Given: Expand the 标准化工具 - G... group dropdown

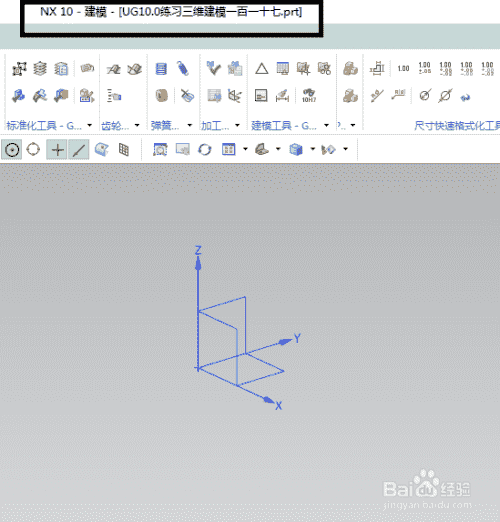Looking at the screenshot, I should point(90,125).
